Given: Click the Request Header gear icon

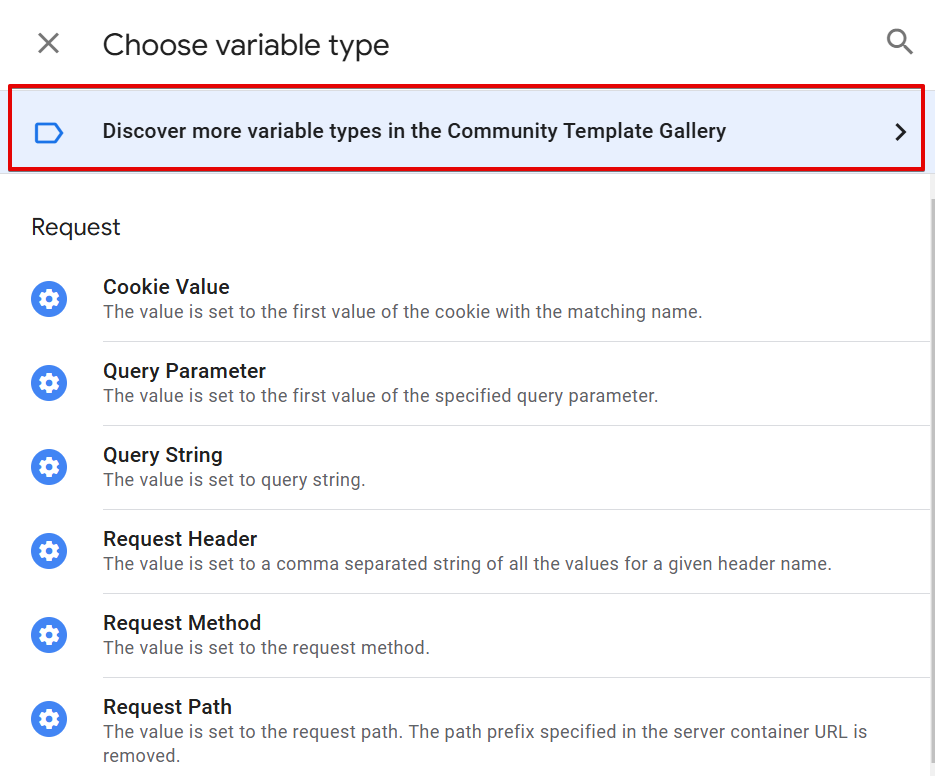Looking at the screenshot, I should coord(49,551).
